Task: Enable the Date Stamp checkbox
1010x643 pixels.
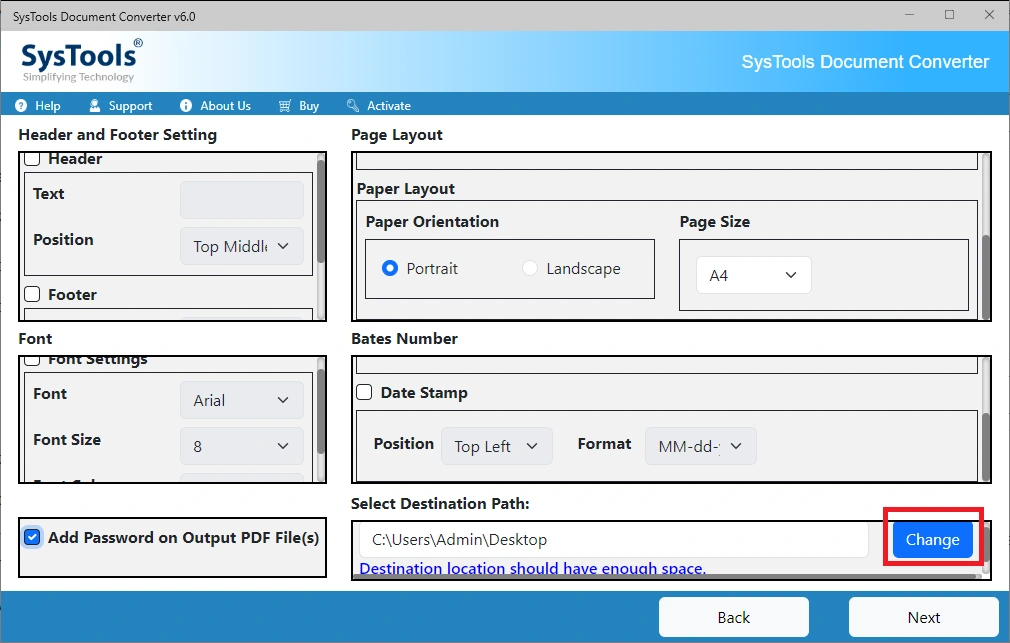Action: click(365, 392)
